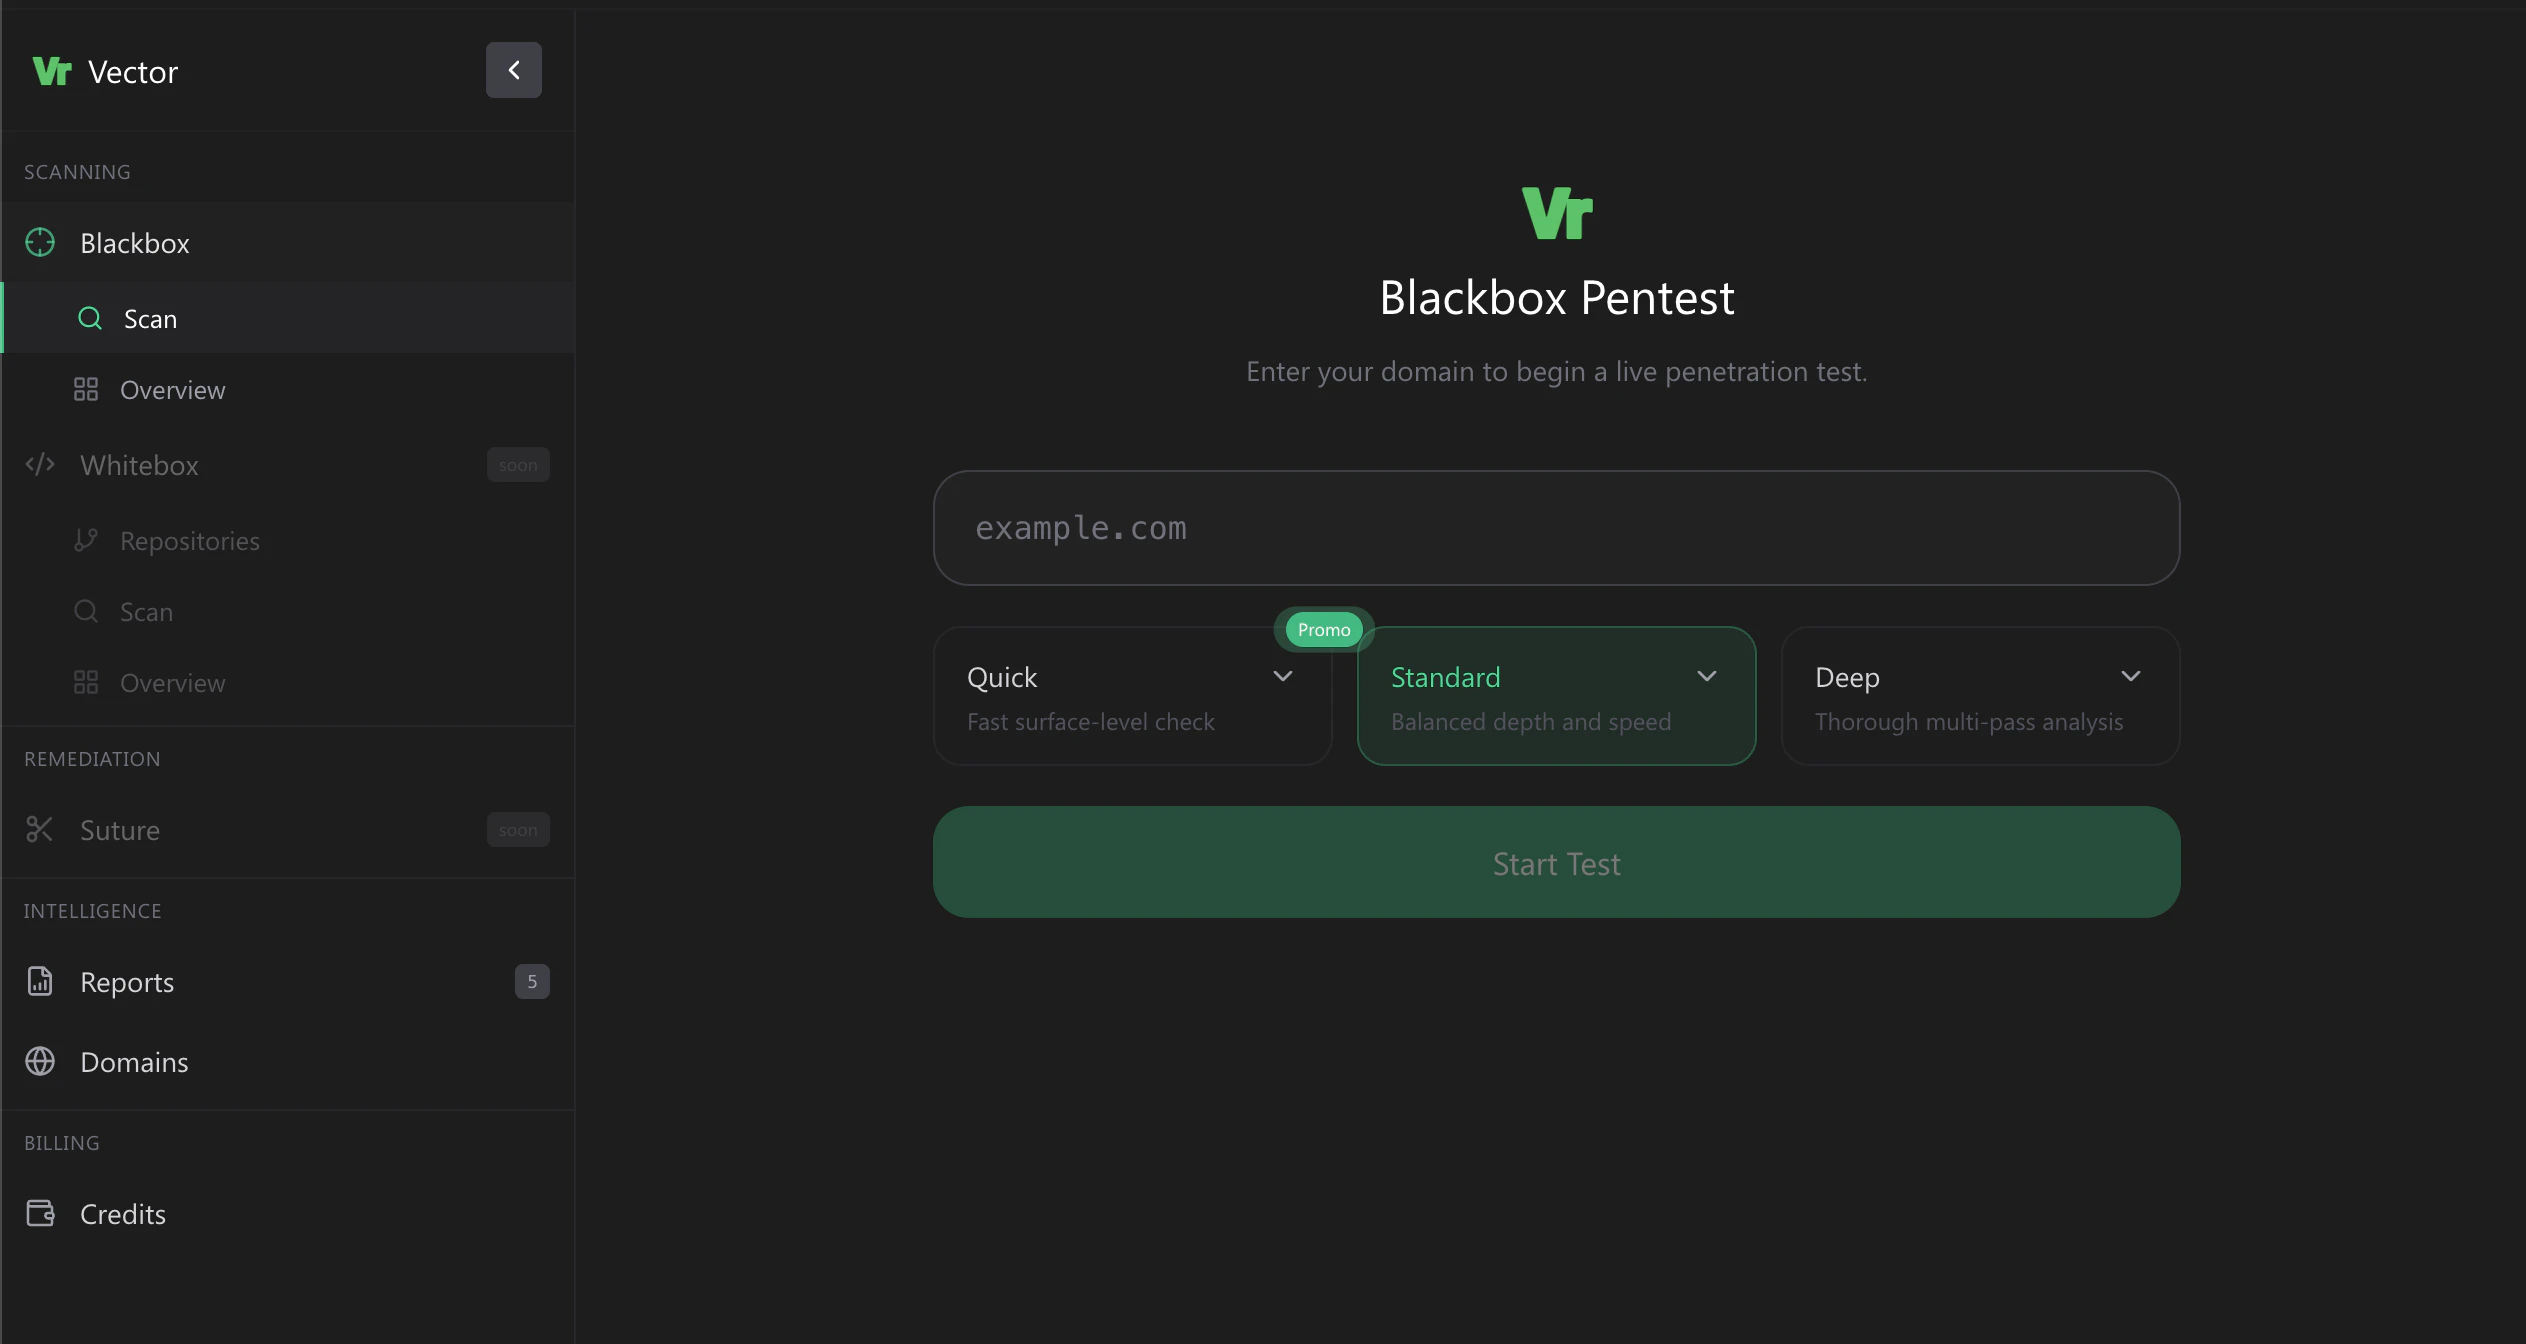Click the domain input field showing example.com
This screenshot has width=2526, height=1344.
[1555, 528]
